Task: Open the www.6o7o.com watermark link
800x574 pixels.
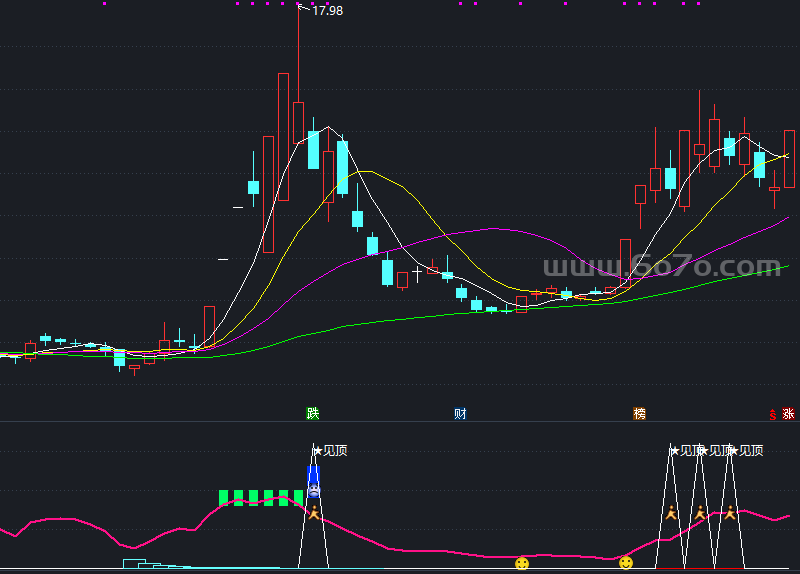Action: [x=661, y=267]
